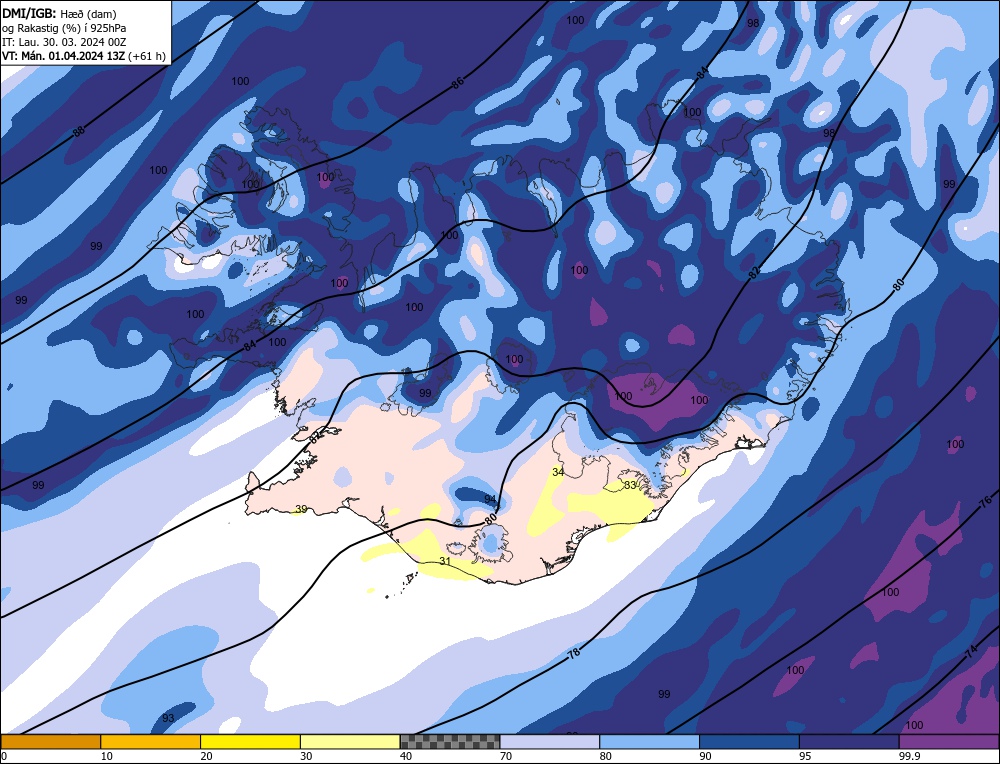Click the contour label '74'

pyautogui.click(x=971, y=651)
